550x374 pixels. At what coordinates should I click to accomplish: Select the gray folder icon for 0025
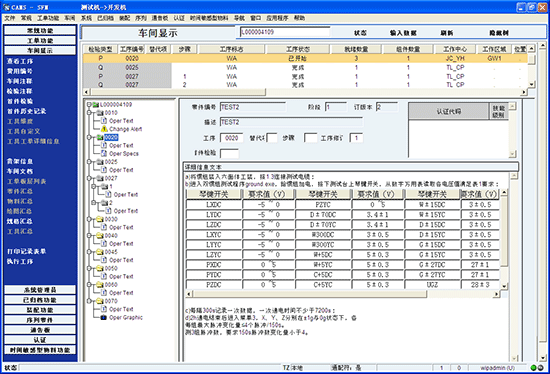click(x=100, y=162)
